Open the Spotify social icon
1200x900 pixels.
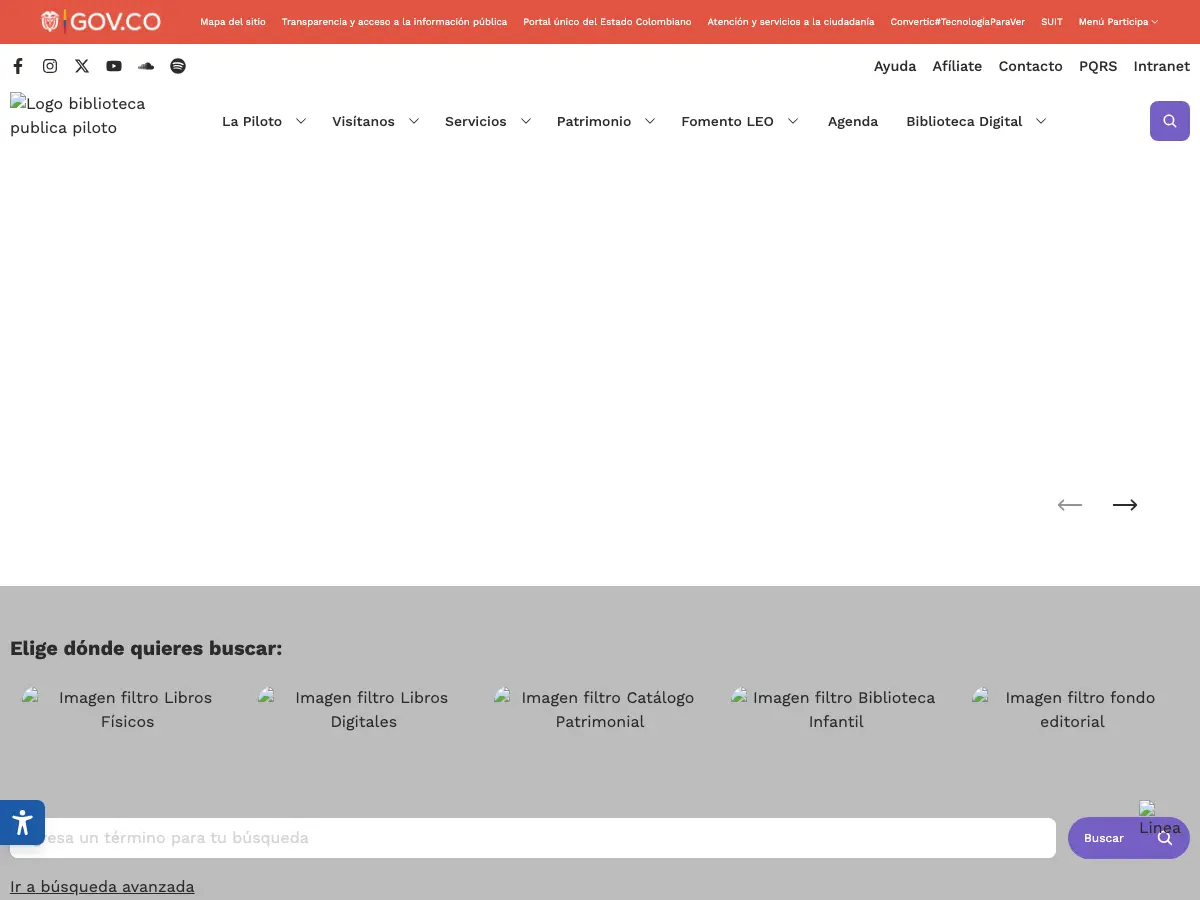(178, 66)
